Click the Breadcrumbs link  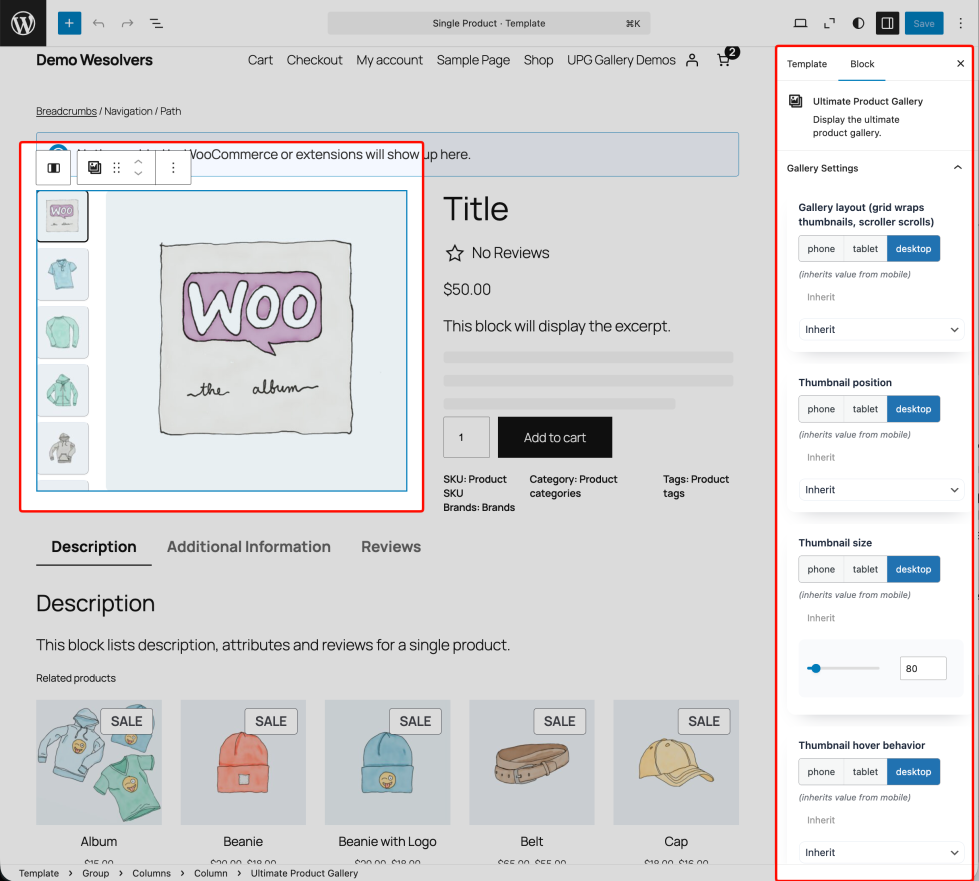tap(66, 111)
